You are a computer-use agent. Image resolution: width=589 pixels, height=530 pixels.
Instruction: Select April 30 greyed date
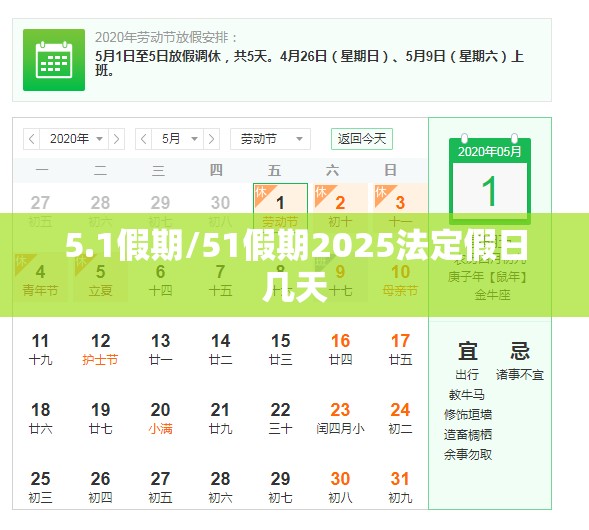click(x=220, y=210)
